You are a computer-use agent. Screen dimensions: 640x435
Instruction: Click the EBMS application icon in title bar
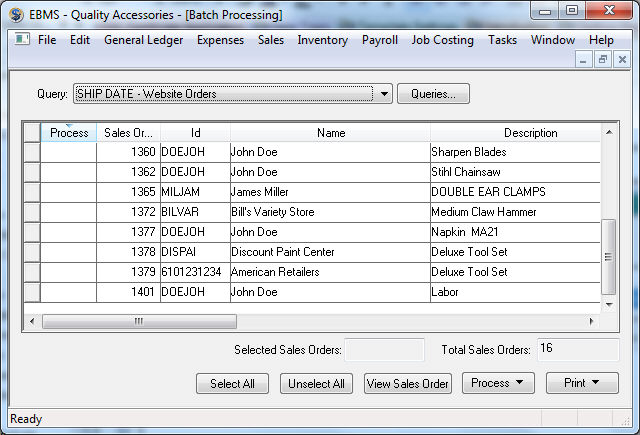(16, 15)
